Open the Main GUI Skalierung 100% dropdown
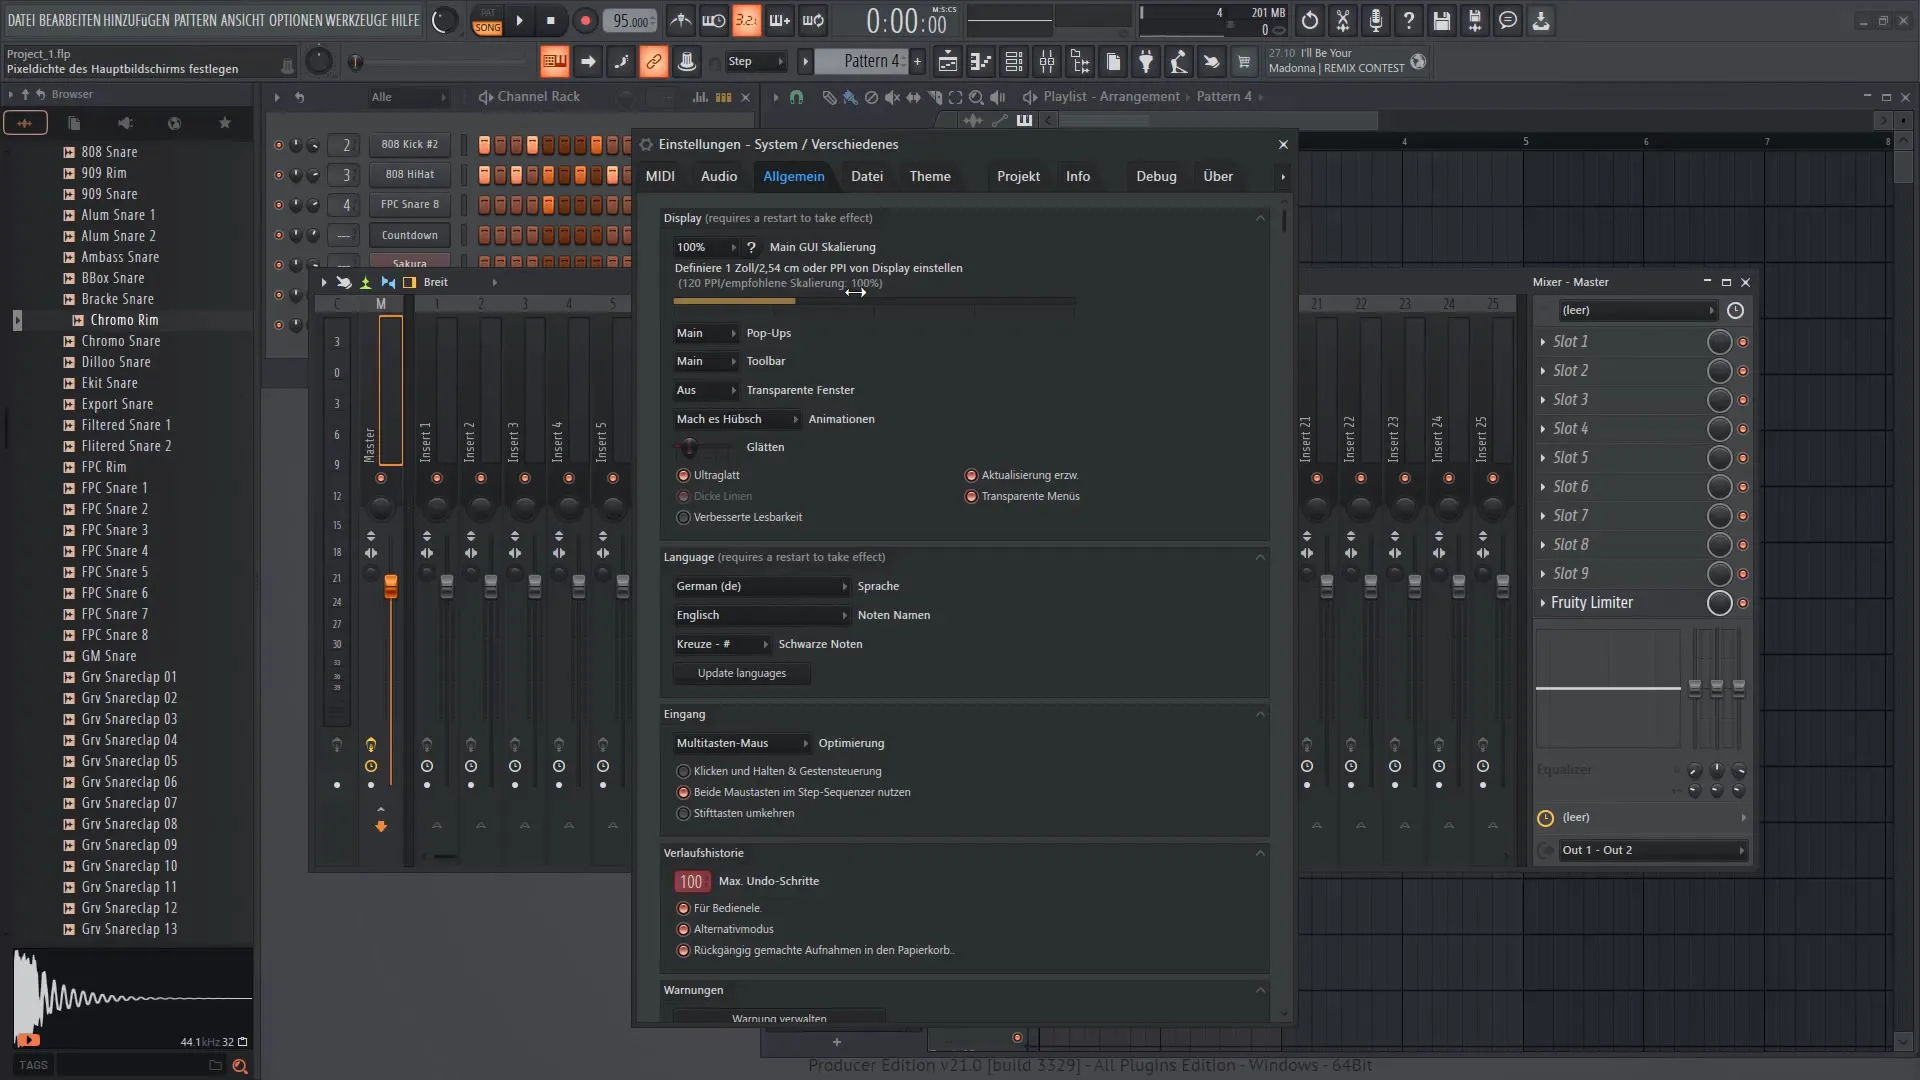 click(x=705, y=247)
